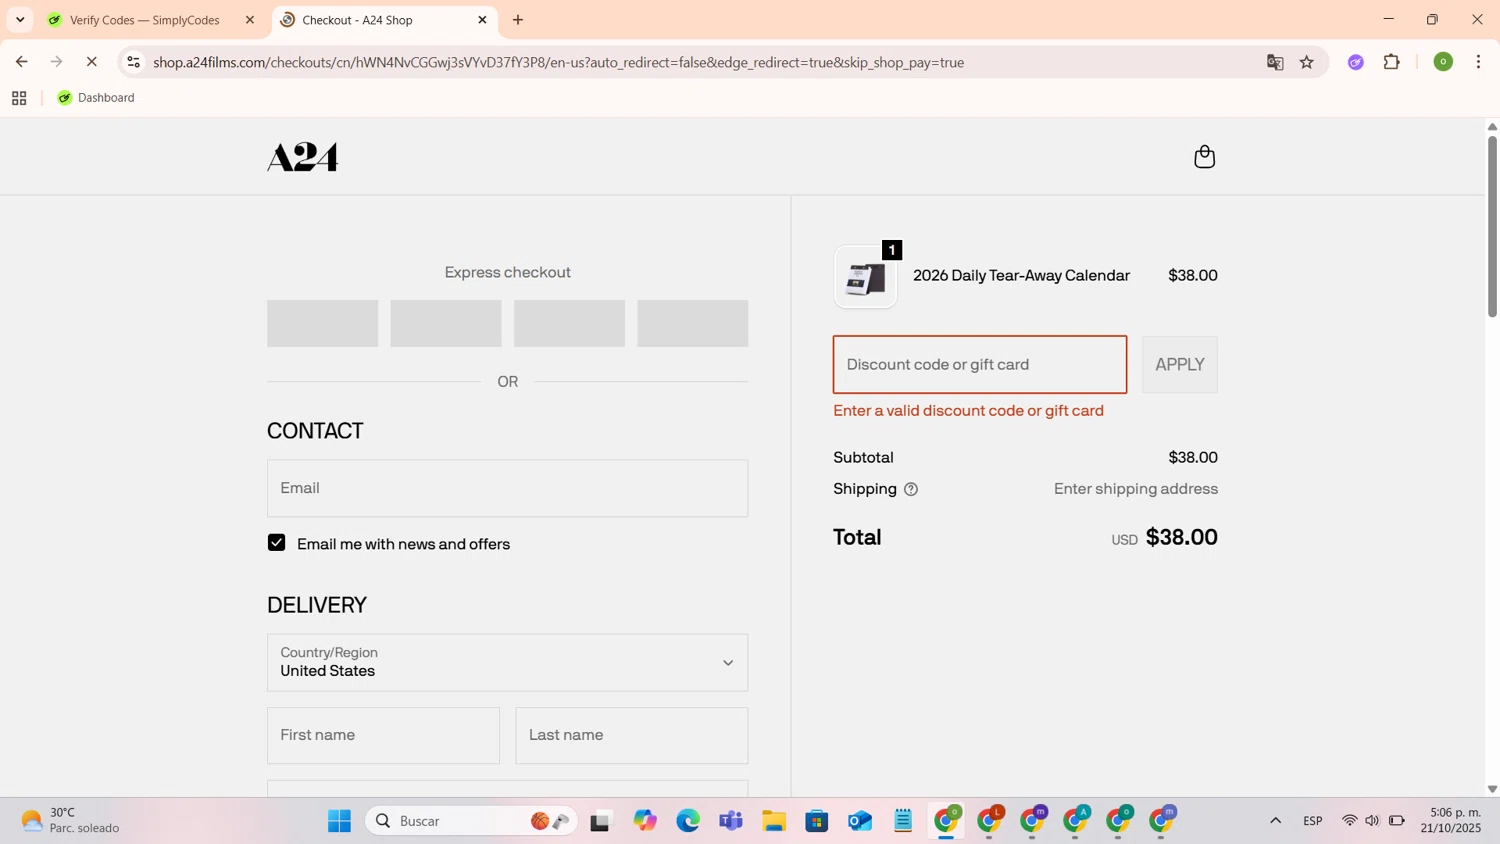
Task: Click the taskbar Buscar search box
Action: (472, 821)
